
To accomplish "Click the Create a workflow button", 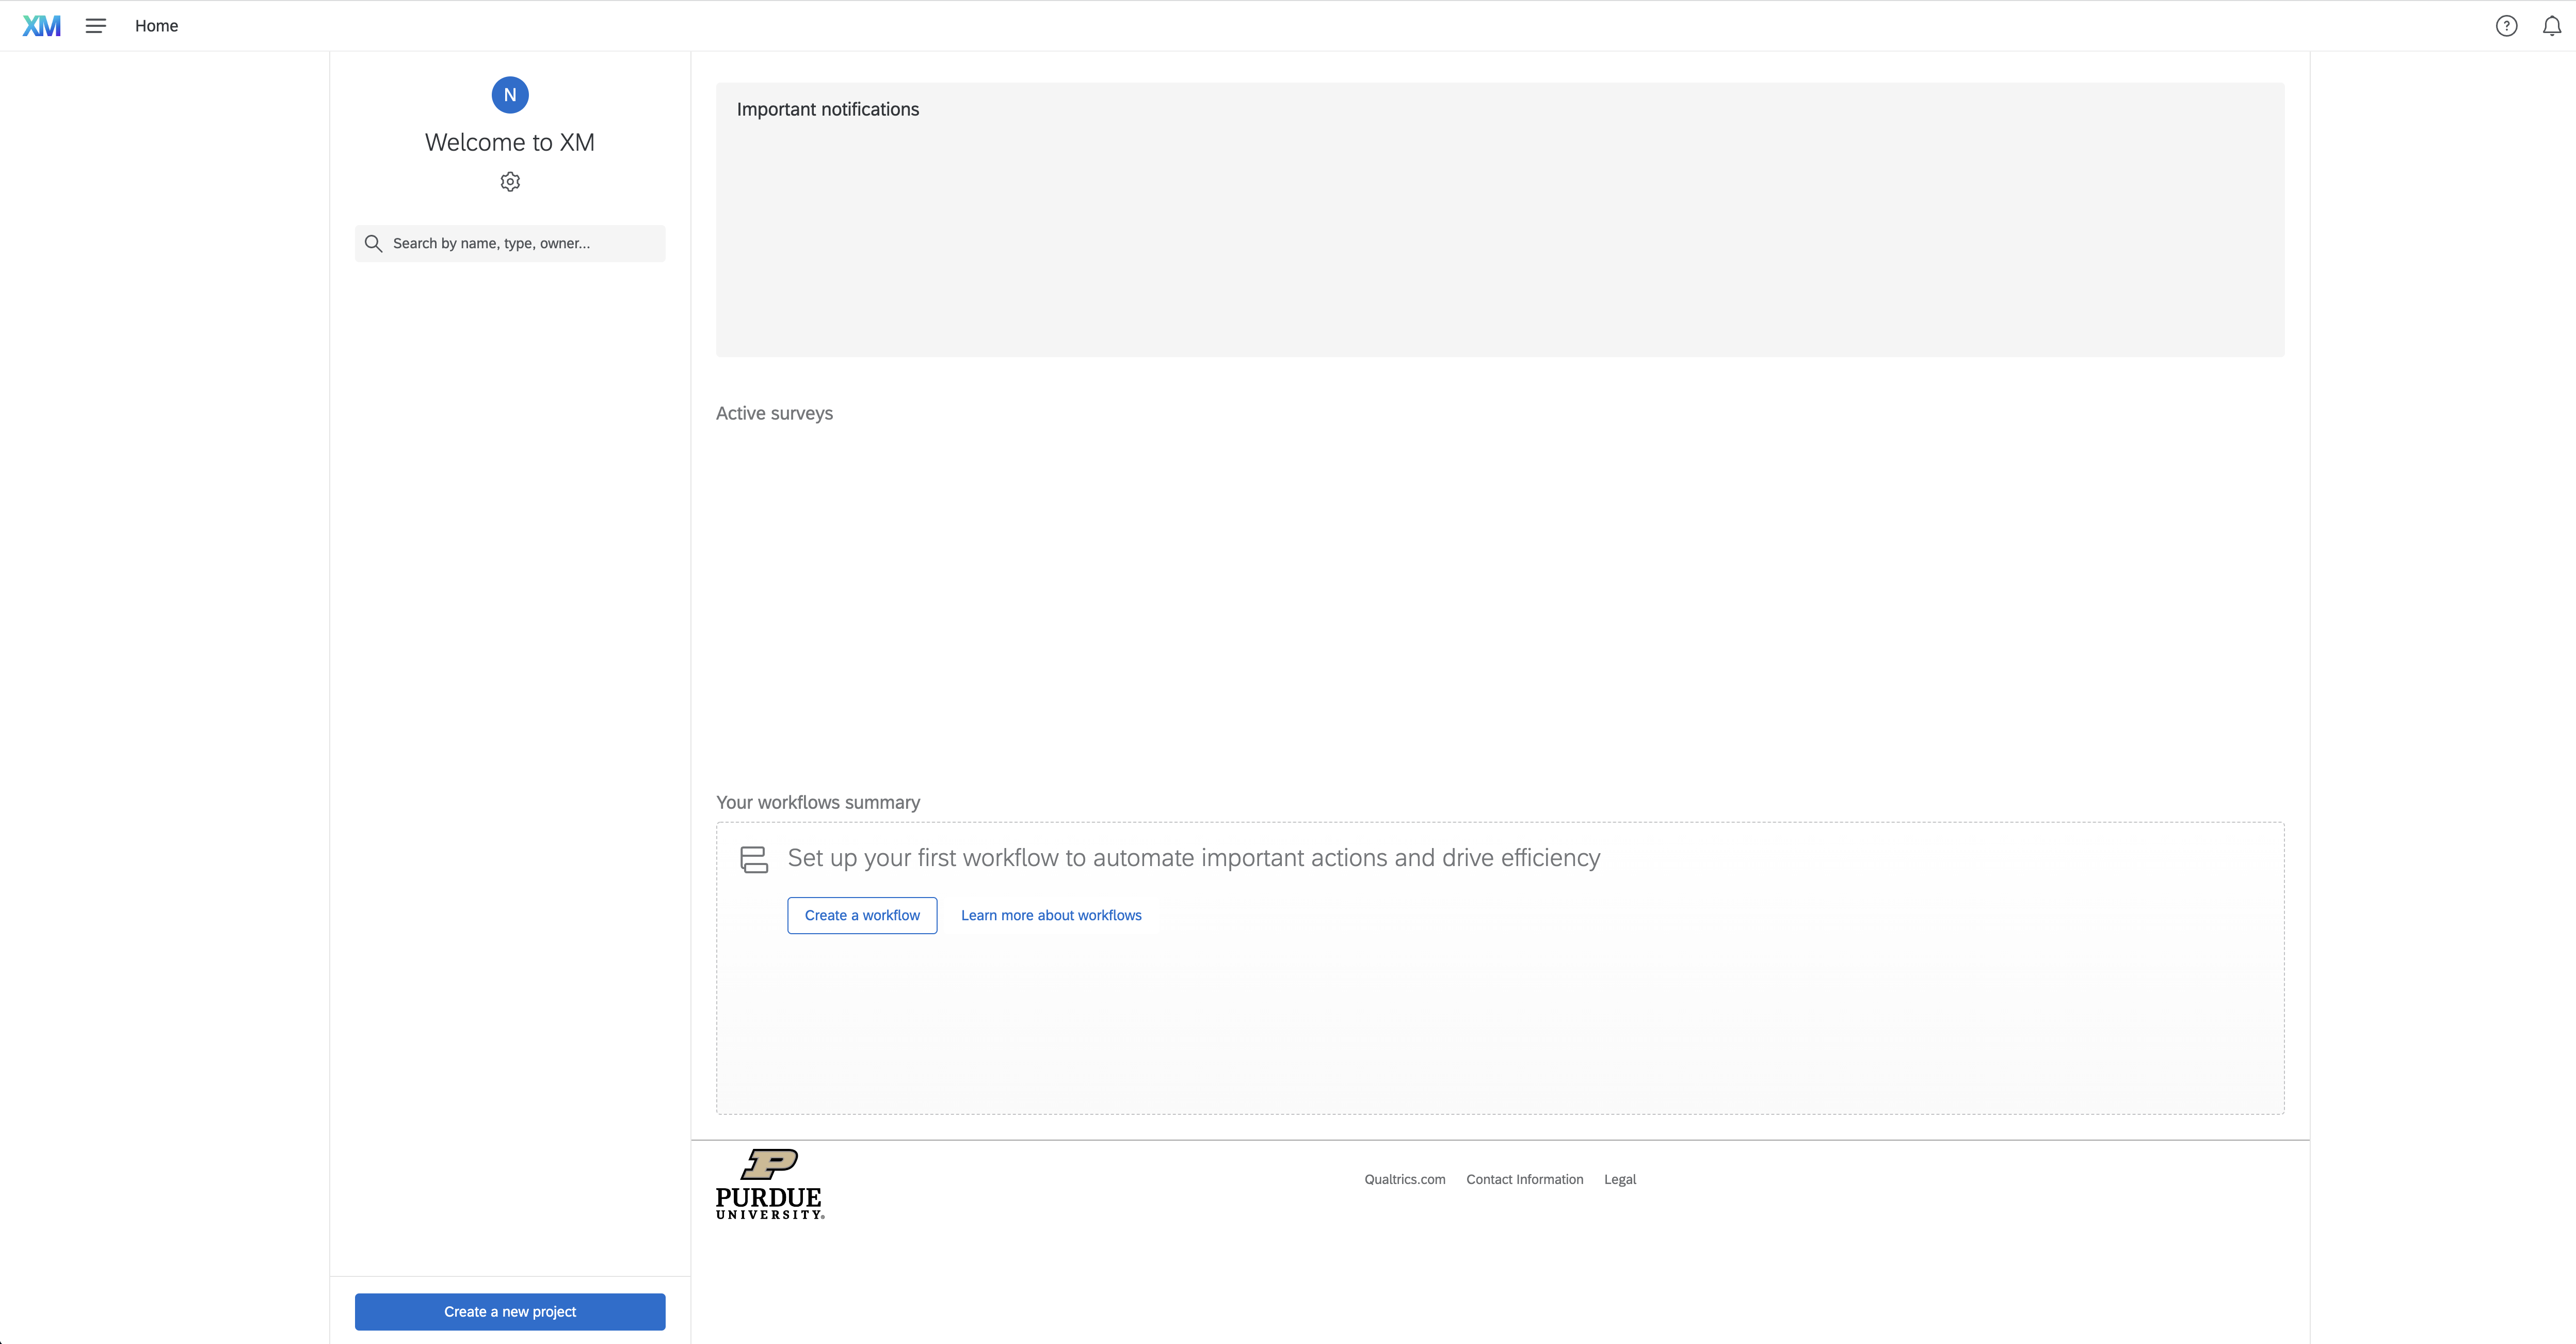I will 861,914.
